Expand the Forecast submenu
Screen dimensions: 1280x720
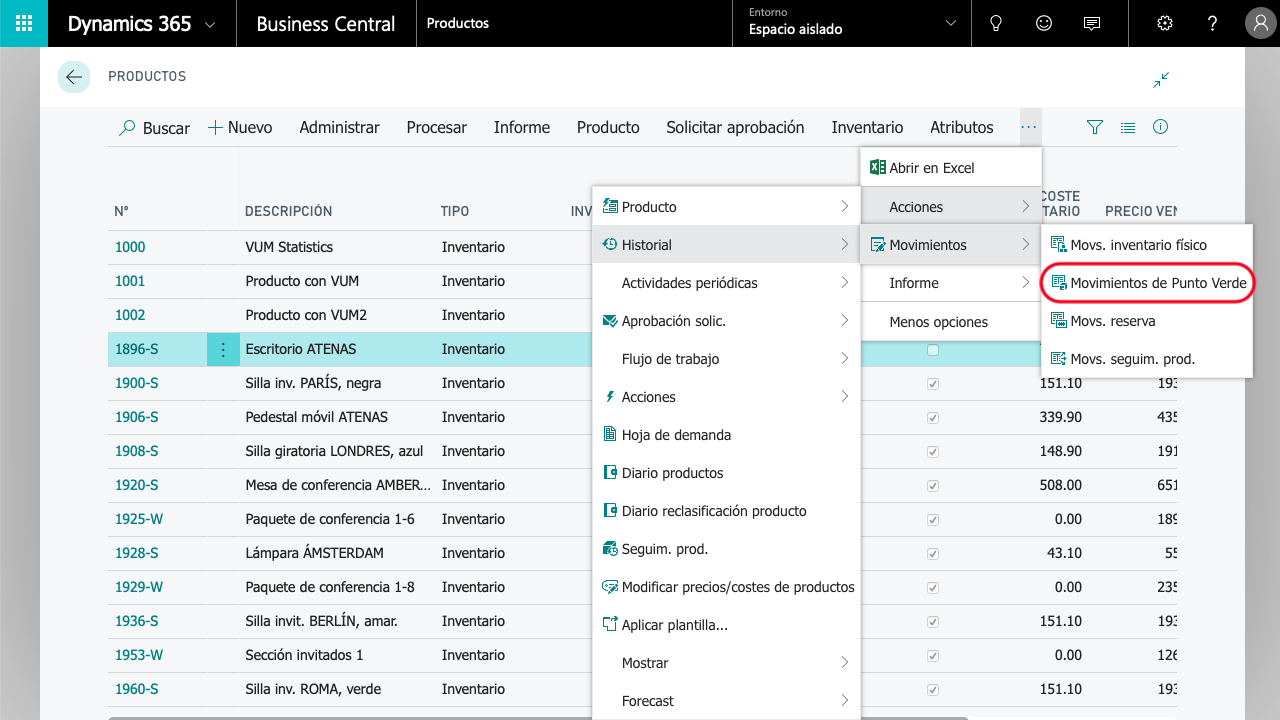click(726, 701)
